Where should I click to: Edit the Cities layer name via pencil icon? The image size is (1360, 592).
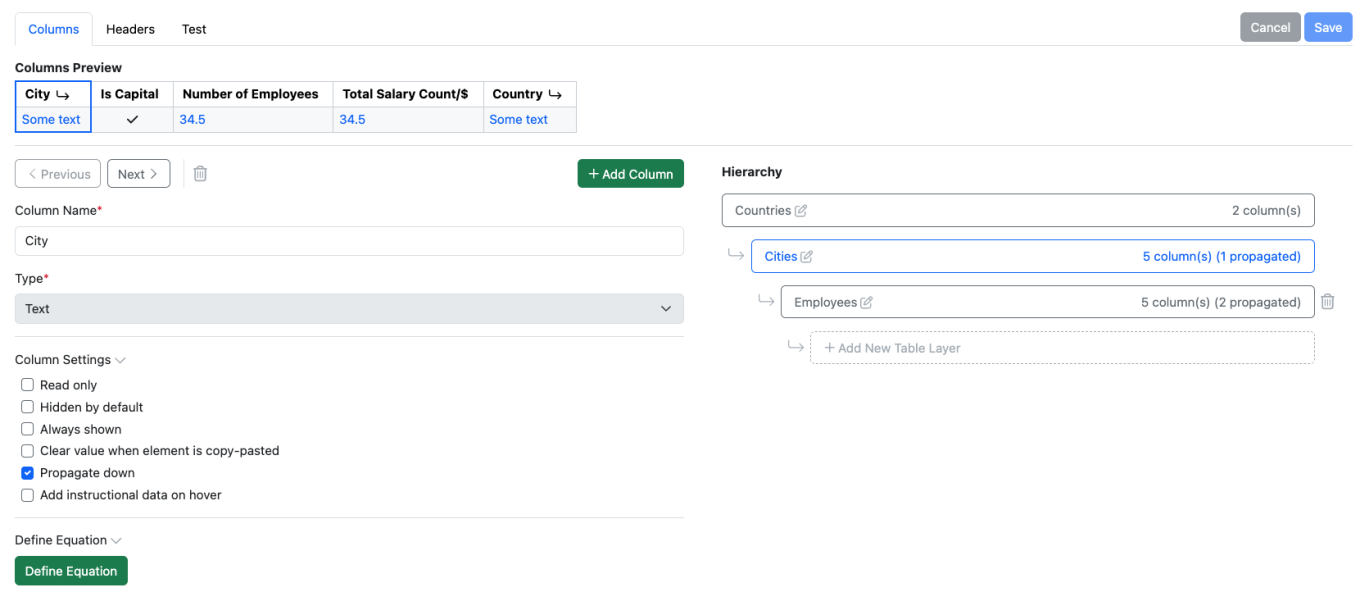807,257
